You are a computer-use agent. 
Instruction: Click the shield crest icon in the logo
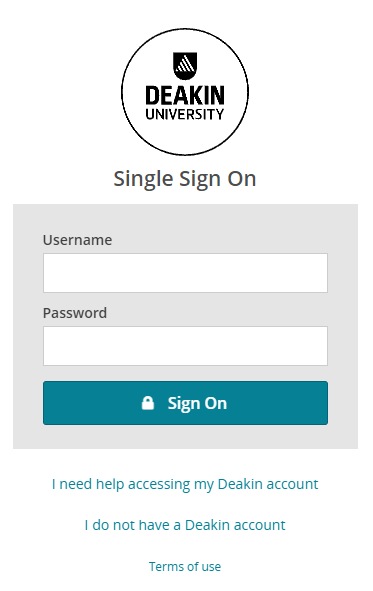pos(185,66)
